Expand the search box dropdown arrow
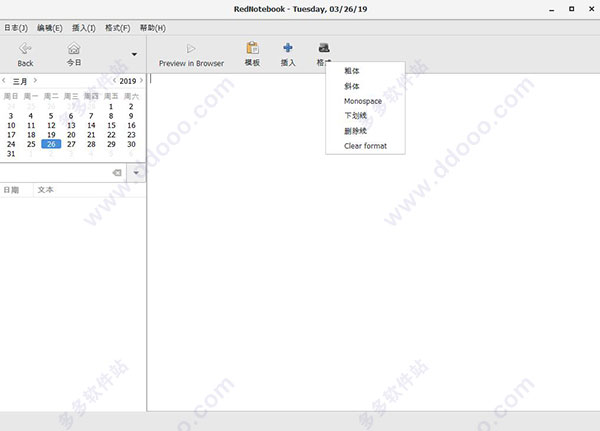 [136, 173]
